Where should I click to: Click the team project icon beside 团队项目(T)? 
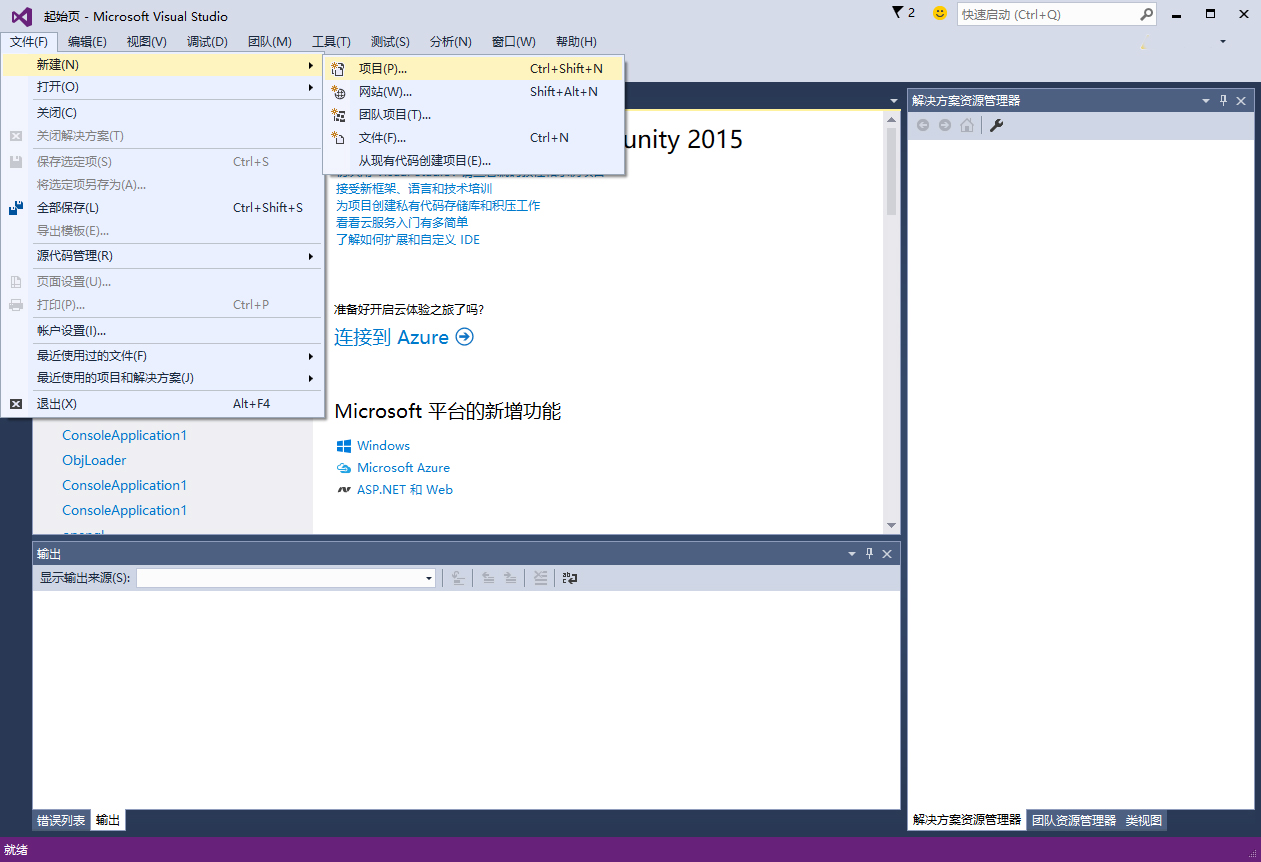338,115
